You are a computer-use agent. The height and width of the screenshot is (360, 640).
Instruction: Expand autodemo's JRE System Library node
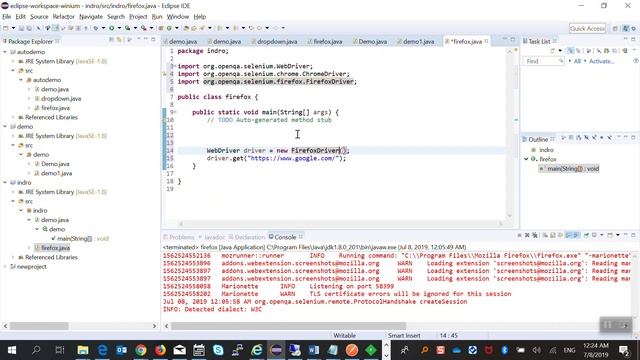click(13, 62)
